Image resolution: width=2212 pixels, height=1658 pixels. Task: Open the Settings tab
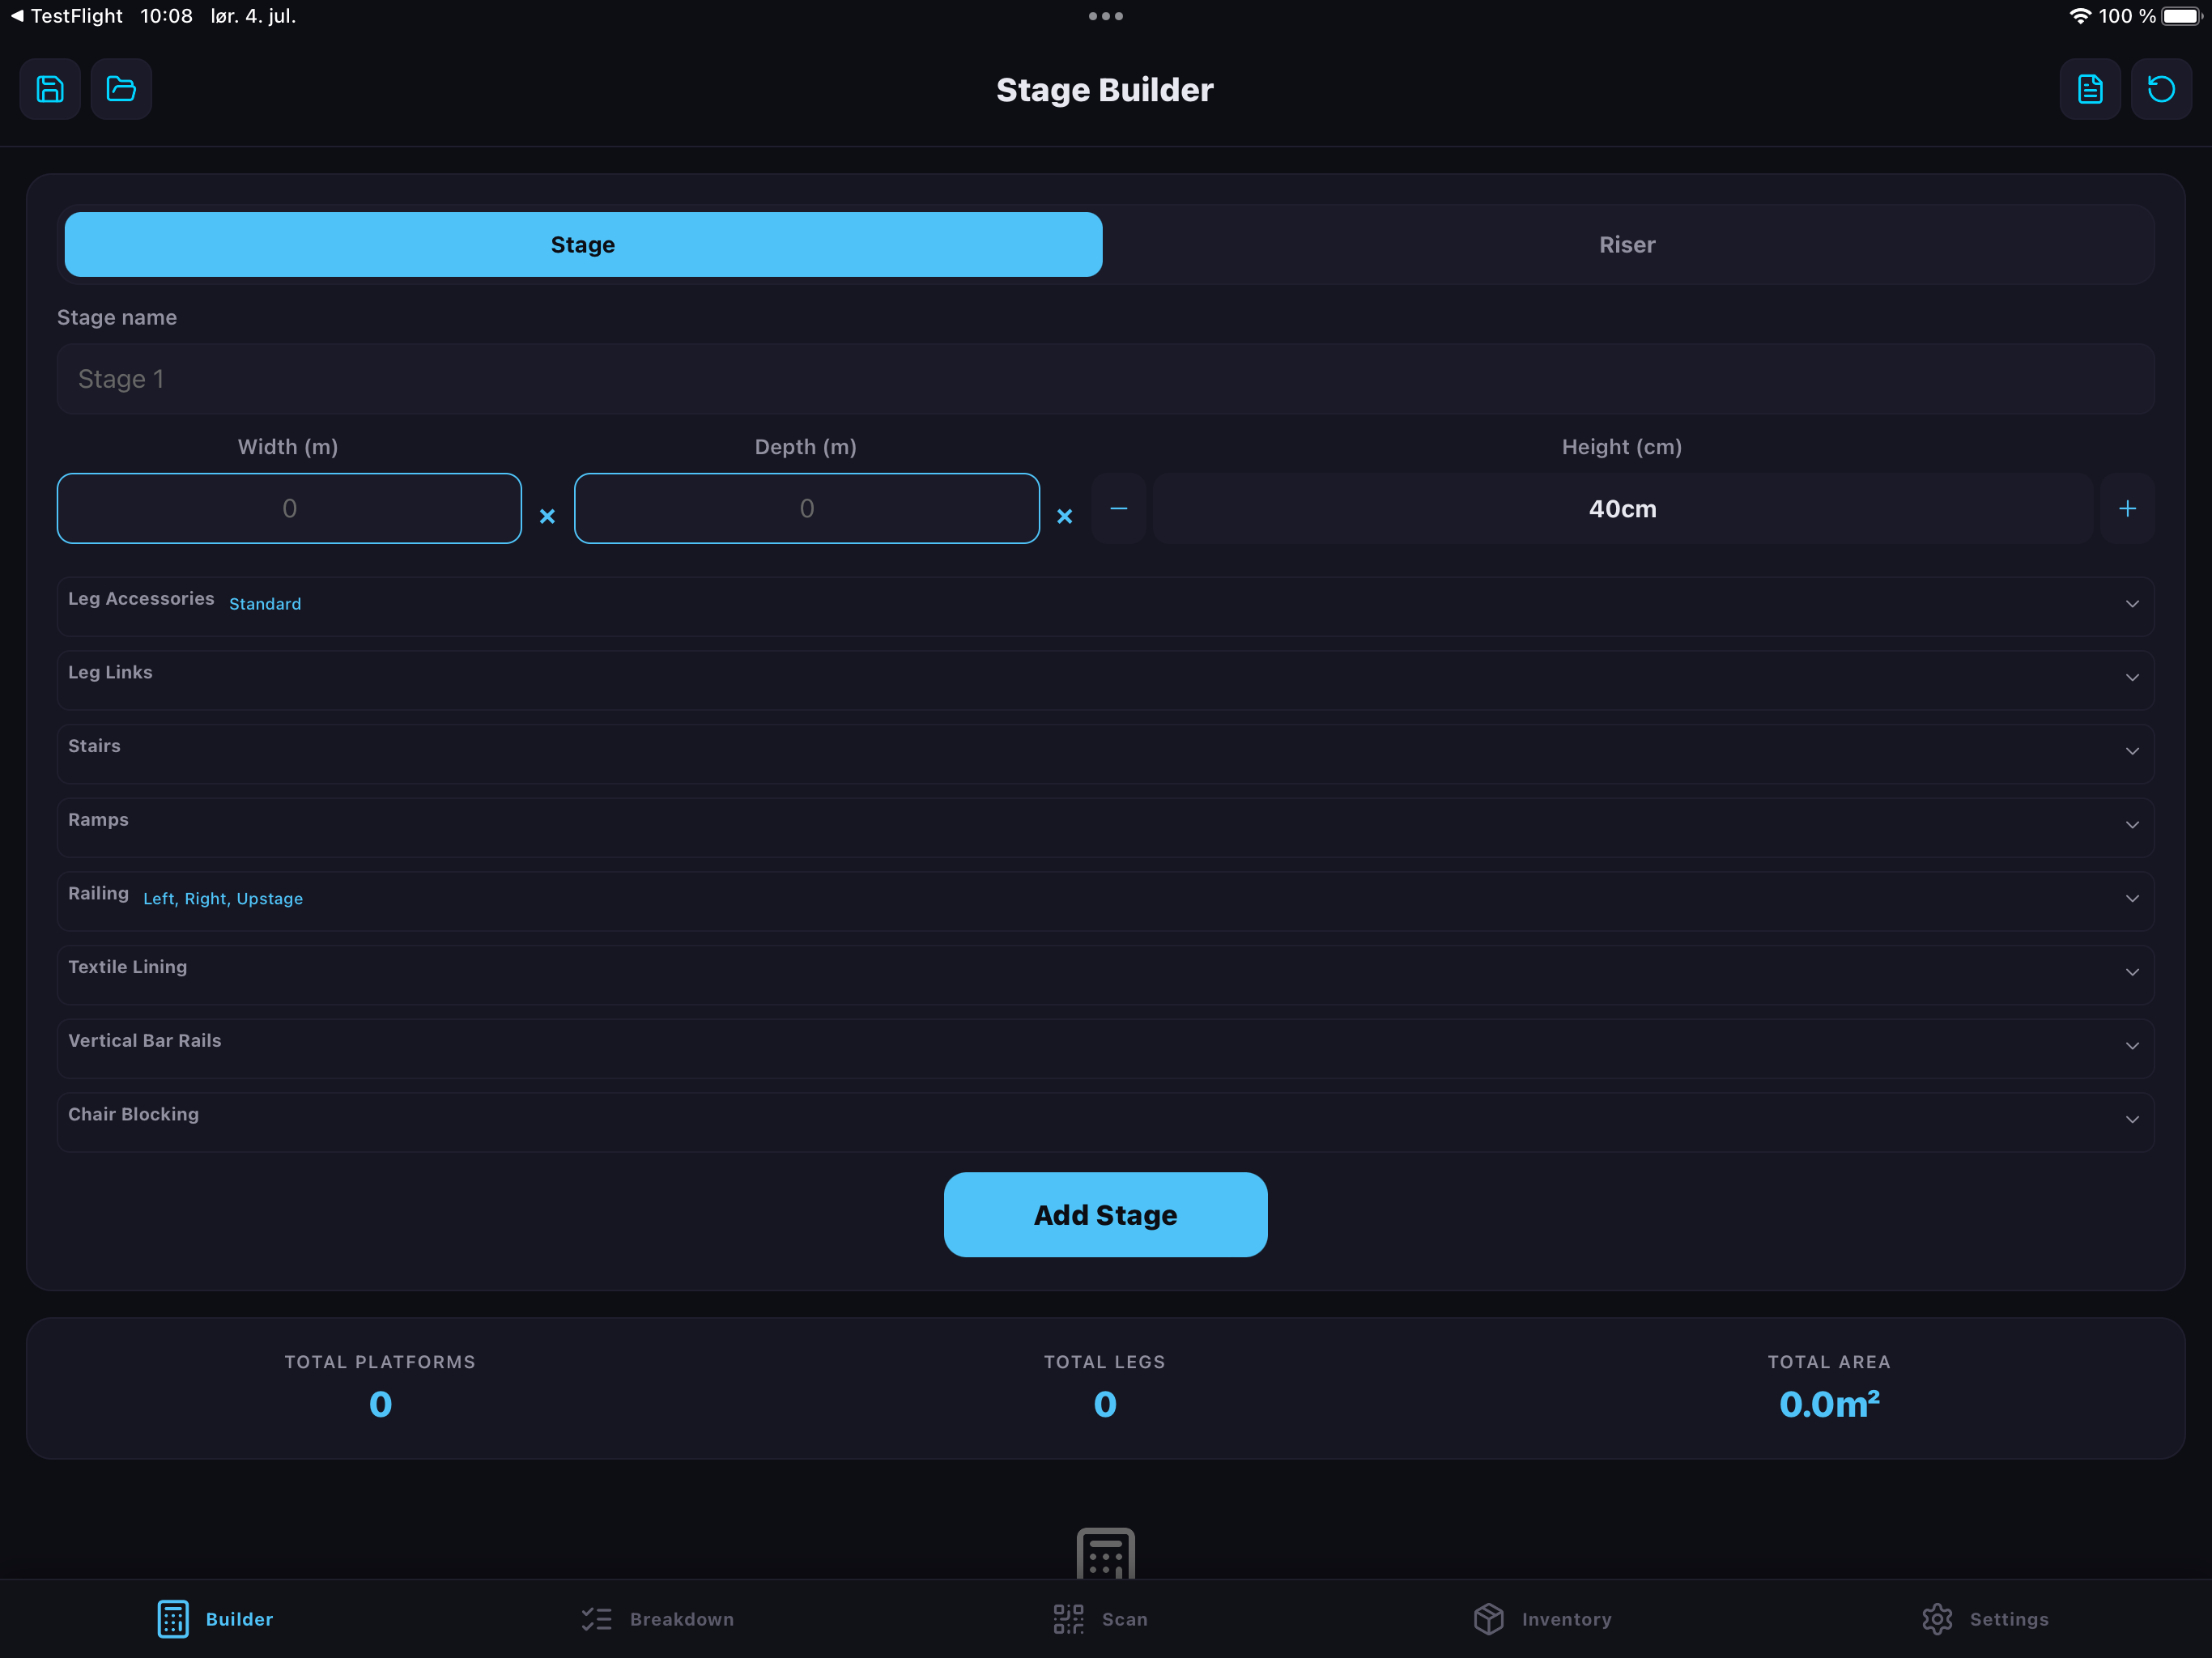[x=1985, y=1619]
